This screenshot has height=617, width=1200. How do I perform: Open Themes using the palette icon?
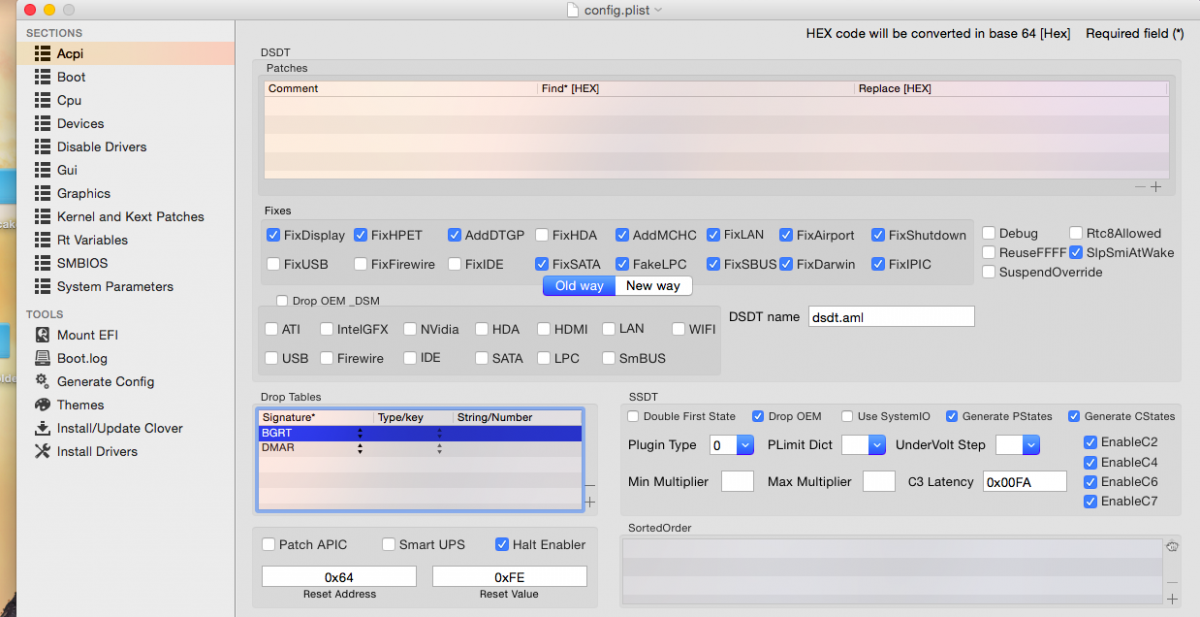point(42,405)
